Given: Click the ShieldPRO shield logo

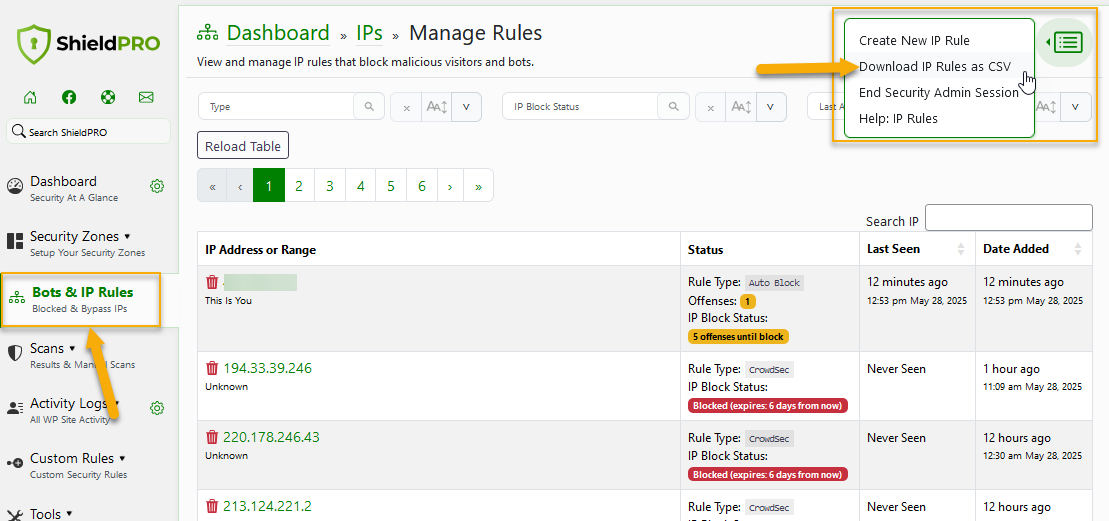Looking at the screenshot, I should 32,44.
